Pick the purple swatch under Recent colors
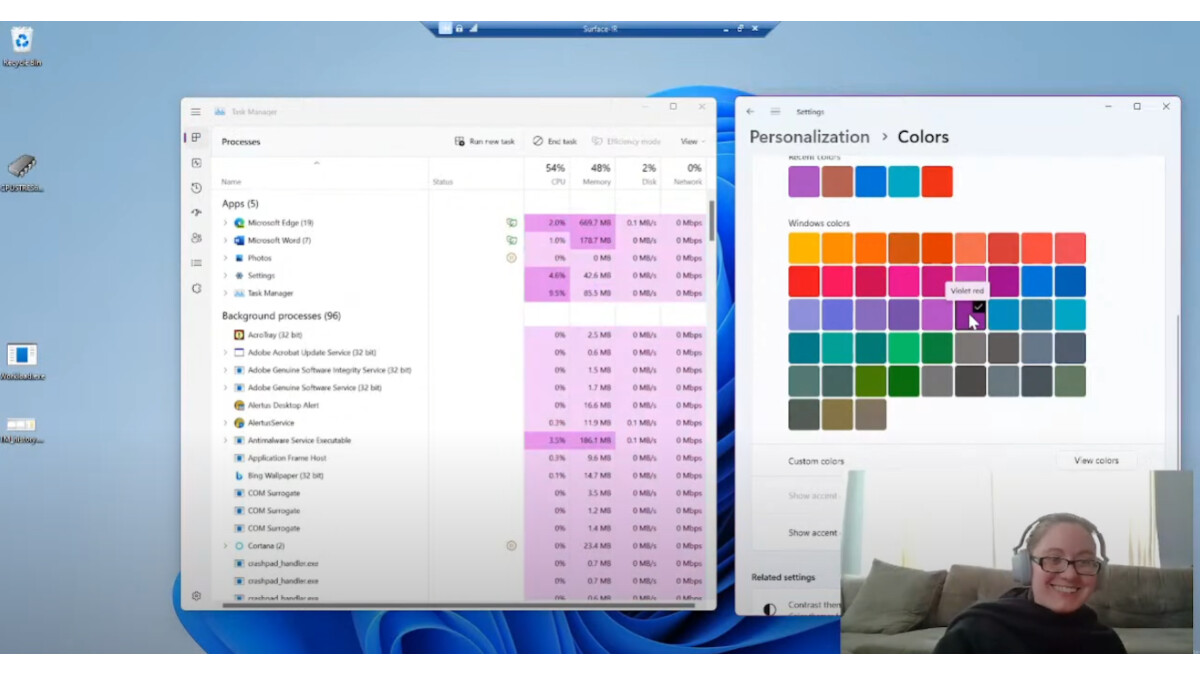Viewport: 1200px width, 675px height. pyautogui.click(x=804, y=182)
